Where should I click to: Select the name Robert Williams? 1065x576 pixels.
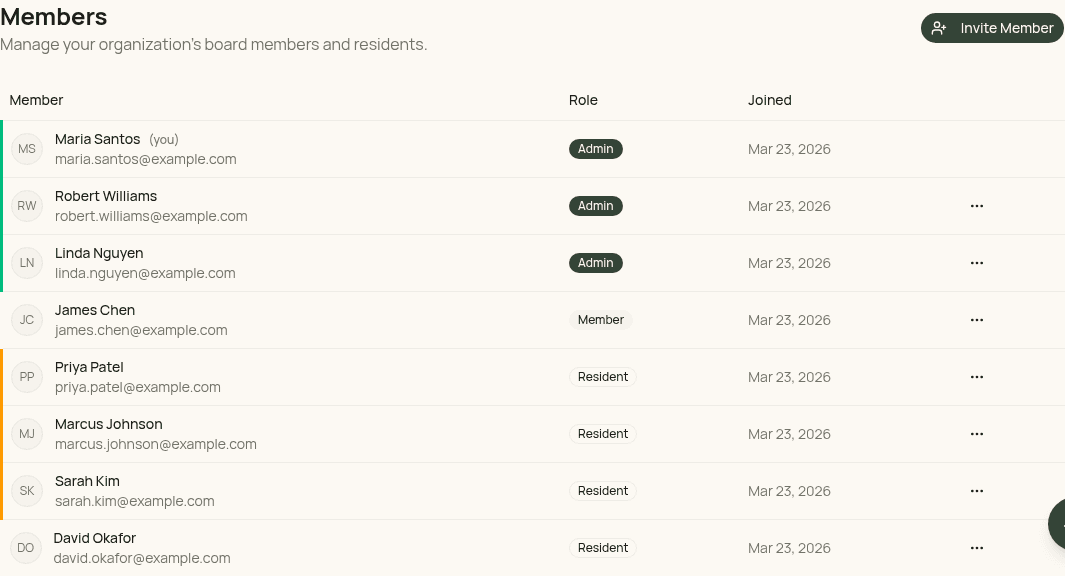[106, 196]
